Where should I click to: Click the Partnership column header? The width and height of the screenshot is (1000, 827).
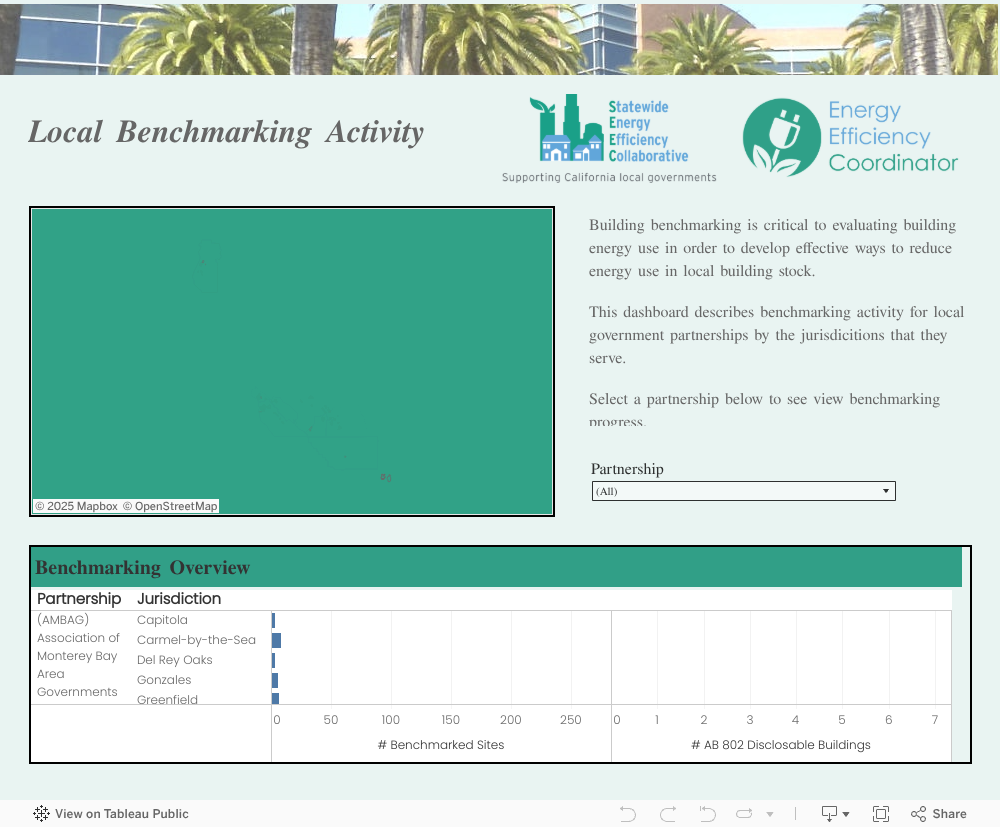coord(79,599)
